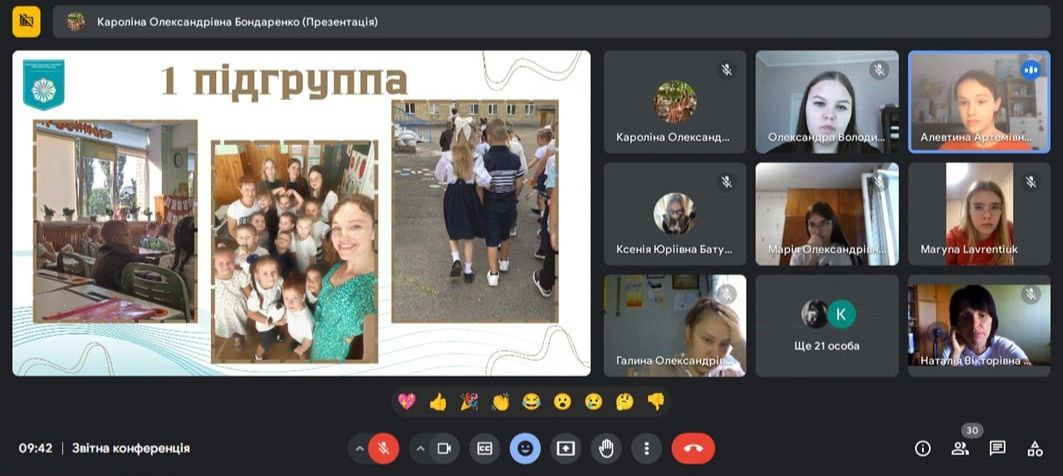Select Кароліна Олександ... participant tile

(675, 102)
